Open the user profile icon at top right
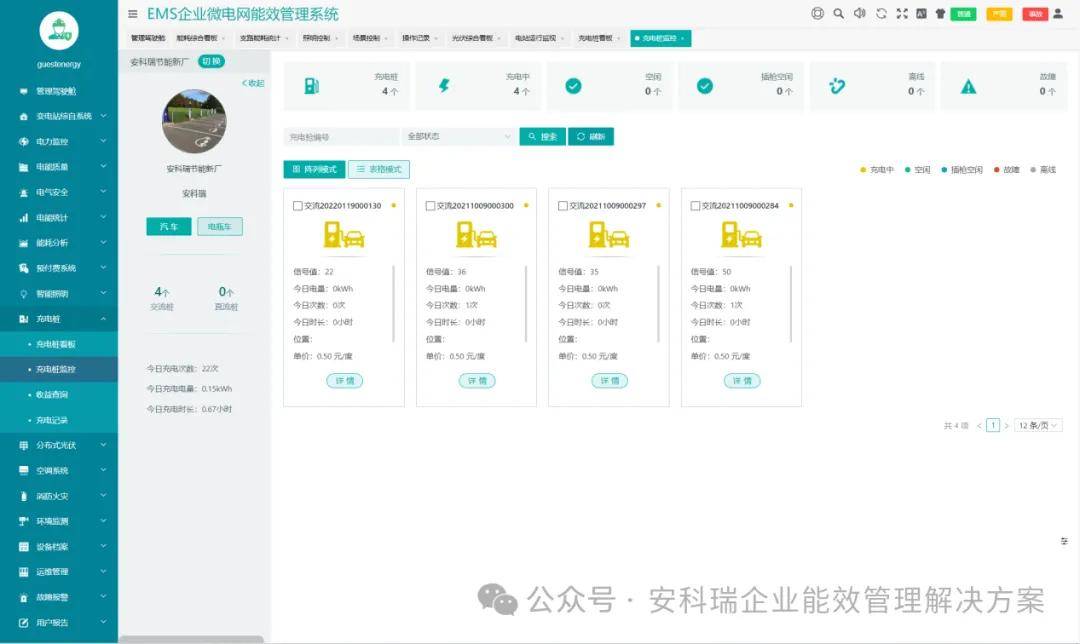This screenshot has height=644, width=1080. 1058,13
